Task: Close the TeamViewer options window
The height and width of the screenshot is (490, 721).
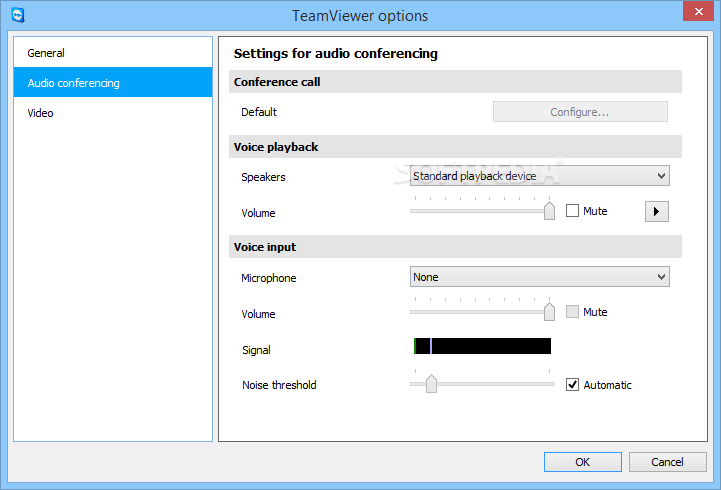Action: coord(696,12)
